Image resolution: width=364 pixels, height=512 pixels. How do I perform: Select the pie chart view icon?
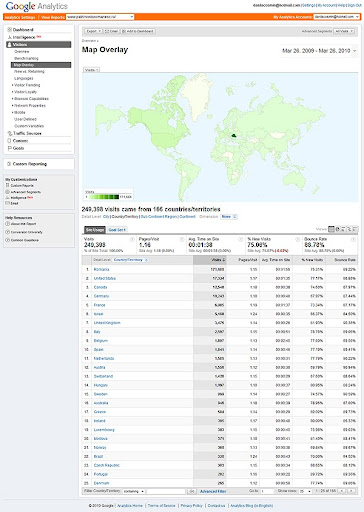point(337,229)
